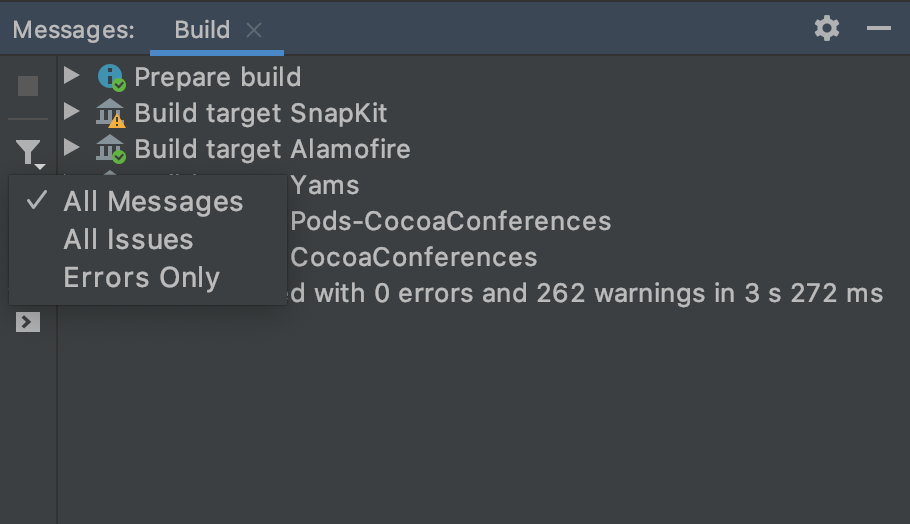Click the filter funnel icon
The width and height of the screenshot is (910, 524).
(28, 152)
